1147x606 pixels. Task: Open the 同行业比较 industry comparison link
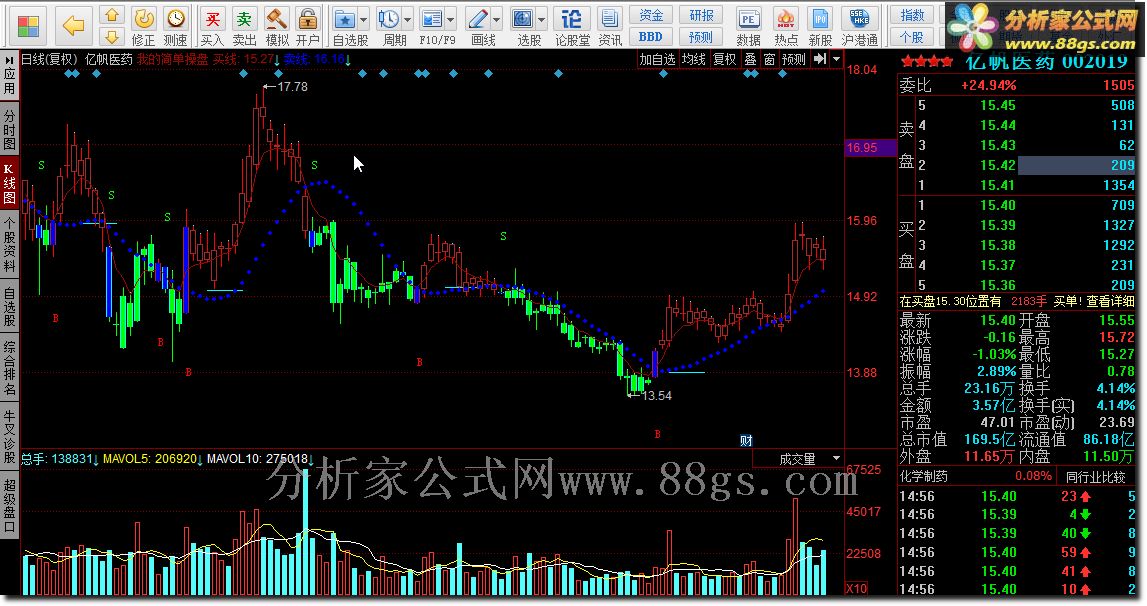(1095, 477)
